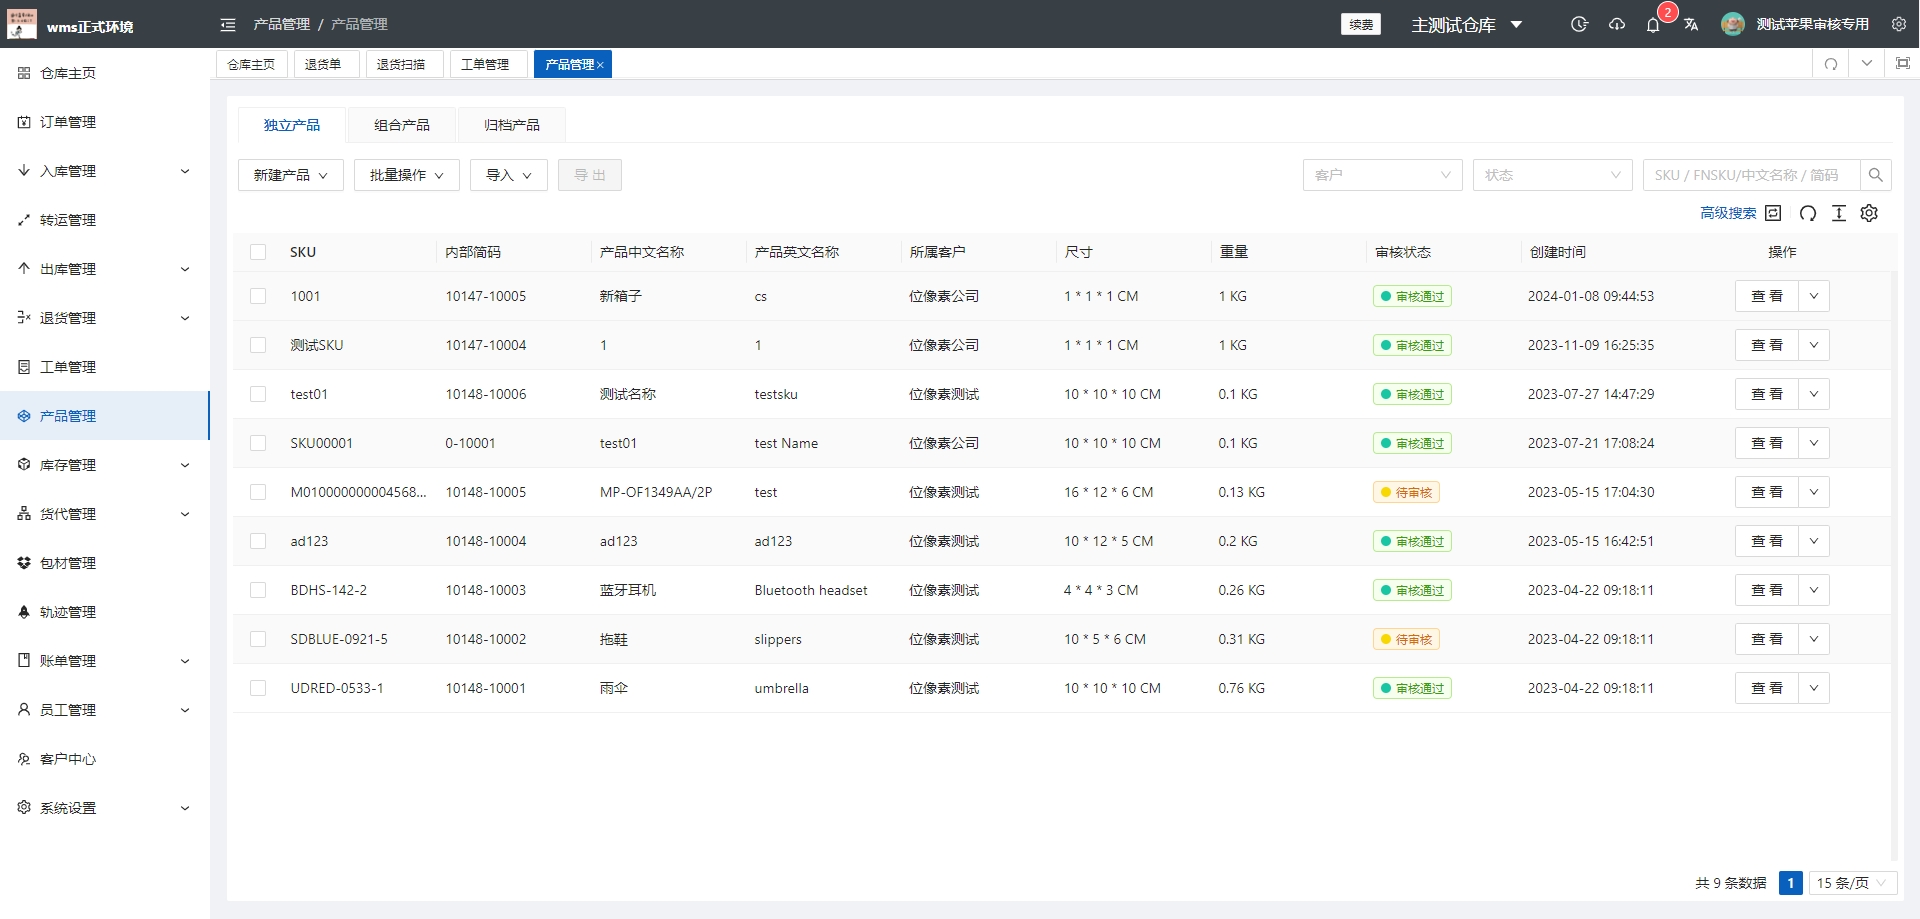The image size is (1920, 919).
Task: Tick the checkbox for ad123
Action: pos(258,541)
